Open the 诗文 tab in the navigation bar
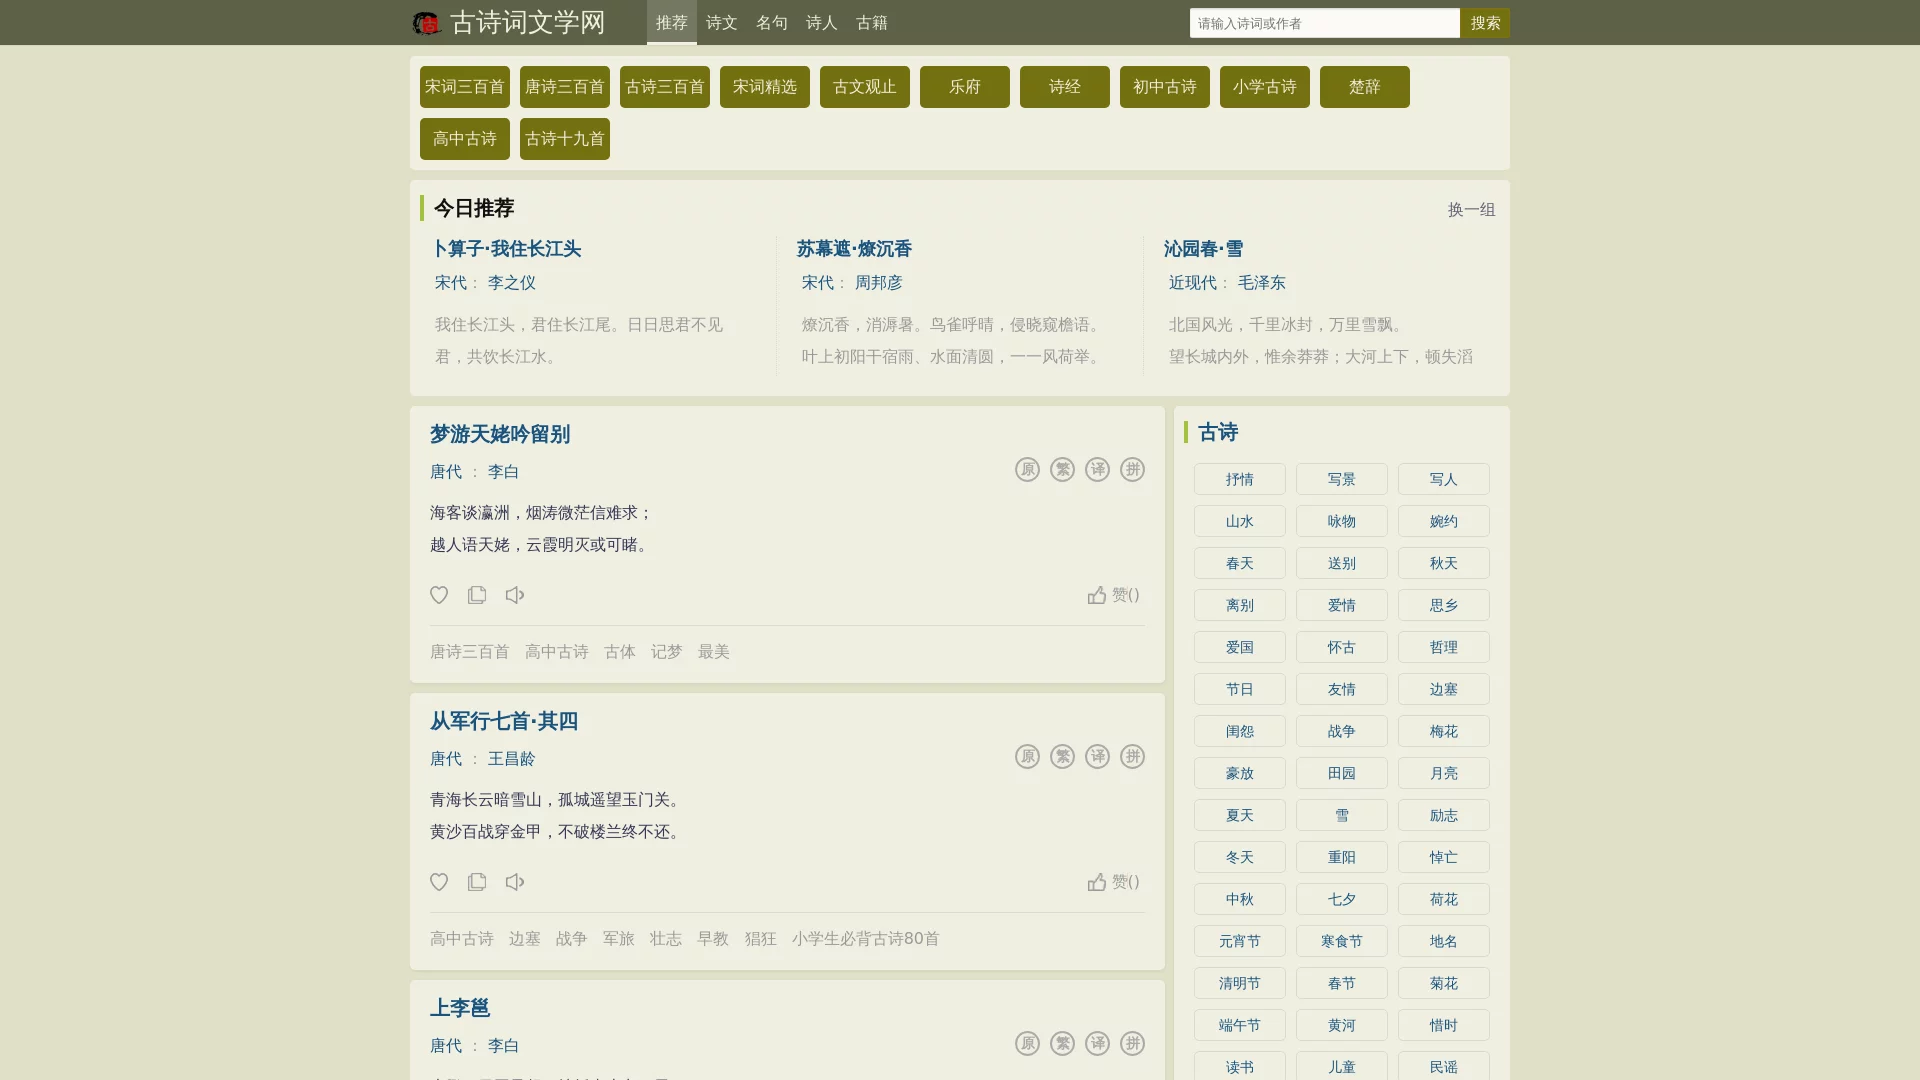Viewport: 1920px width, 1080px height. pyautogui.click(x=721, y=23)
